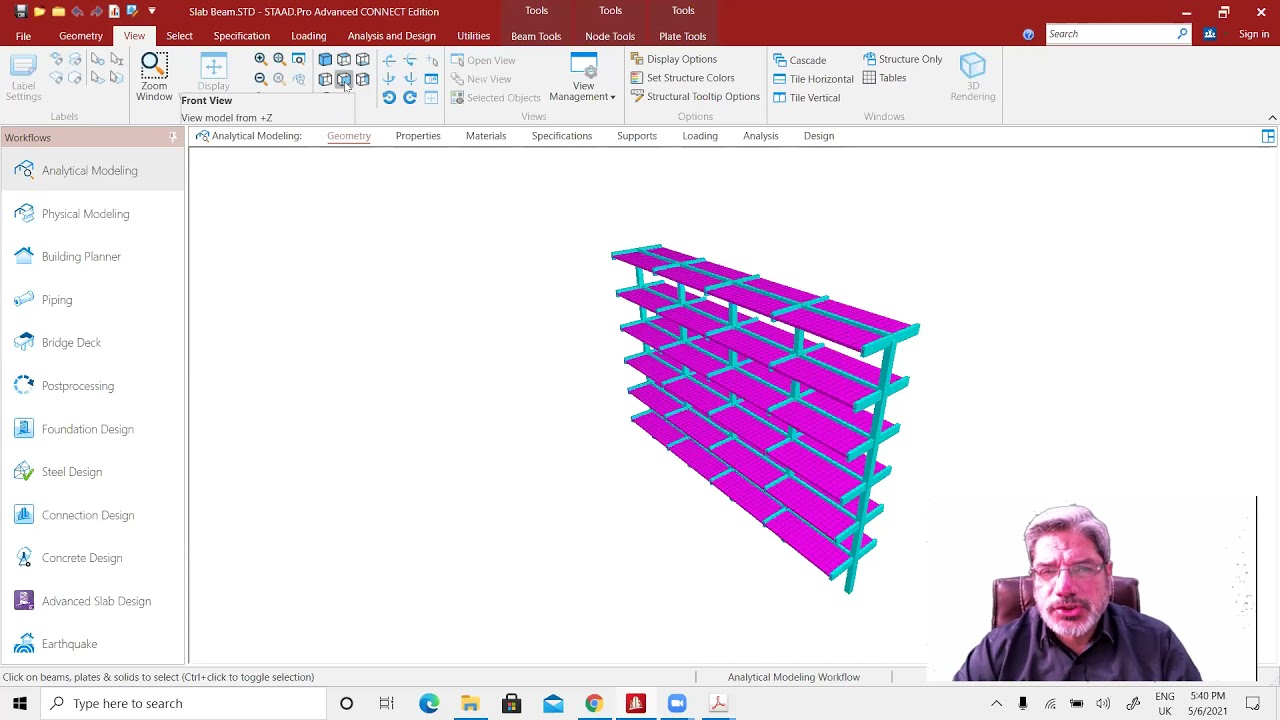Click the counter-clockwise spin rotate icon
Screen dimensions: 1280x720
389,98
